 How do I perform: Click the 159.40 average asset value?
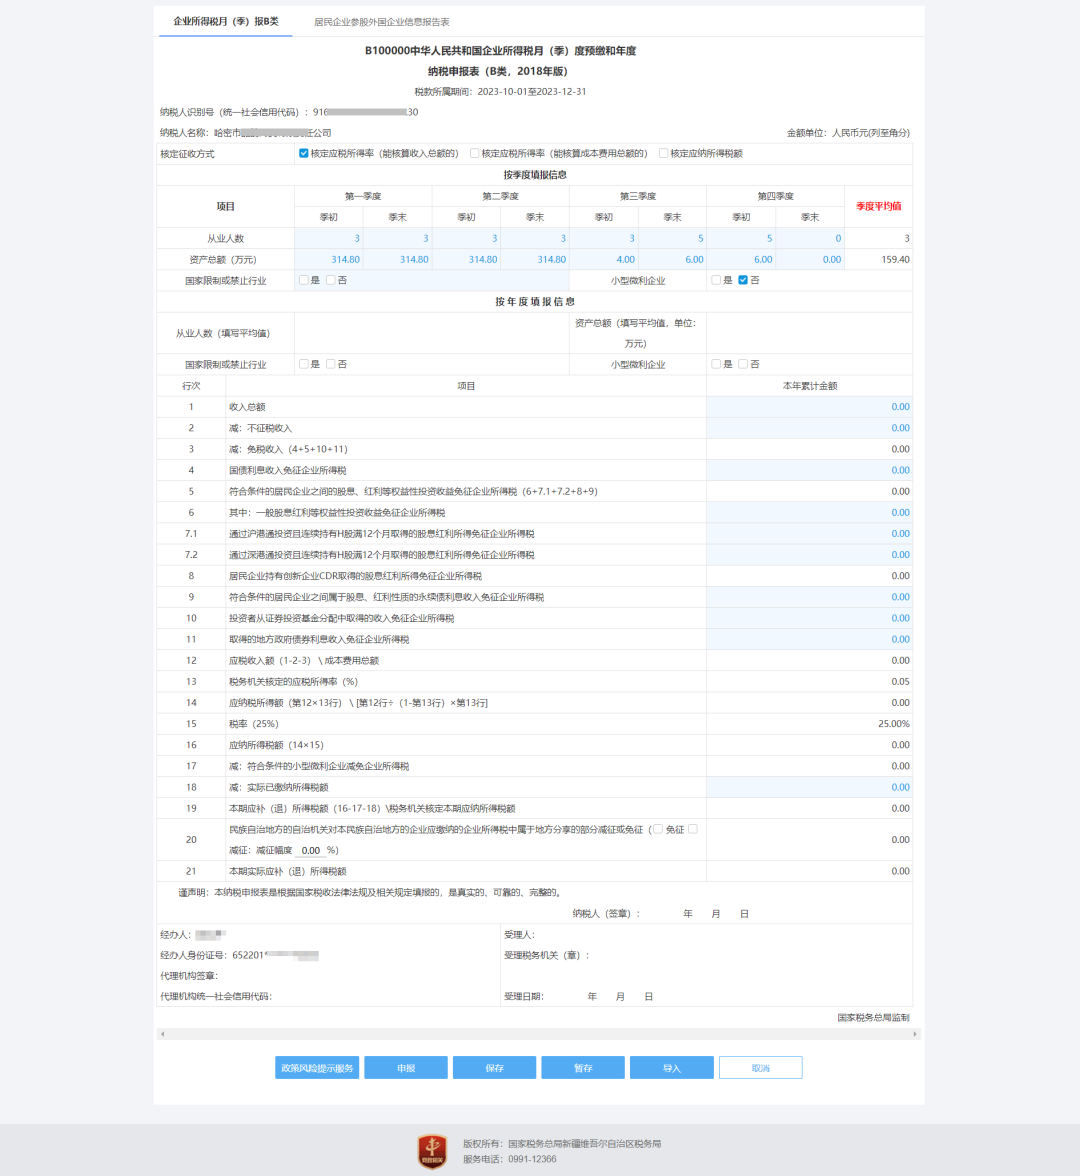point(896,260)
